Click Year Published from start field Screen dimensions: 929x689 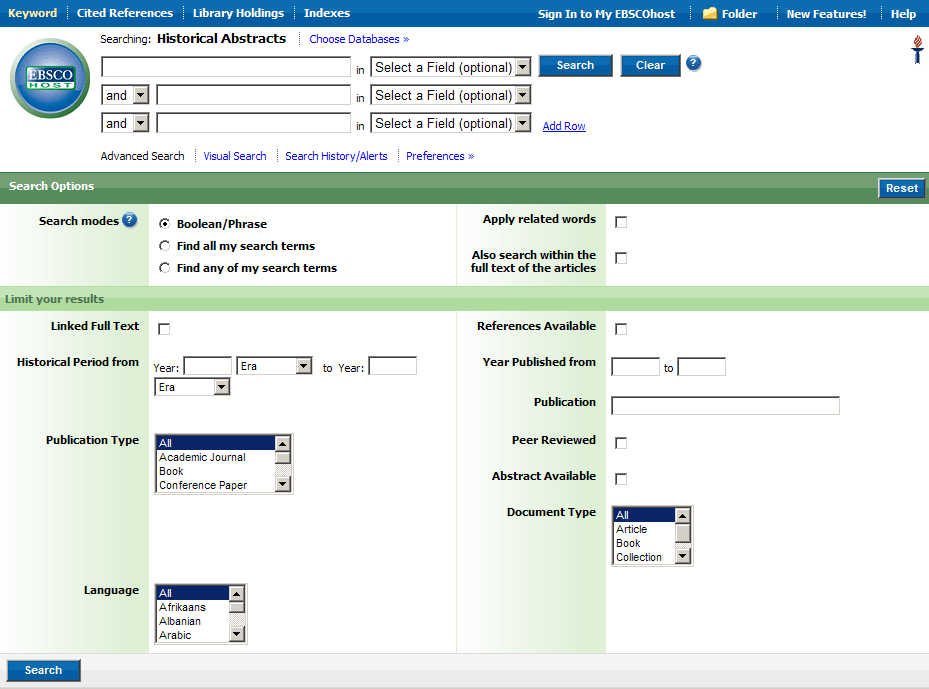pyautogui.click(x=635, y=367)
